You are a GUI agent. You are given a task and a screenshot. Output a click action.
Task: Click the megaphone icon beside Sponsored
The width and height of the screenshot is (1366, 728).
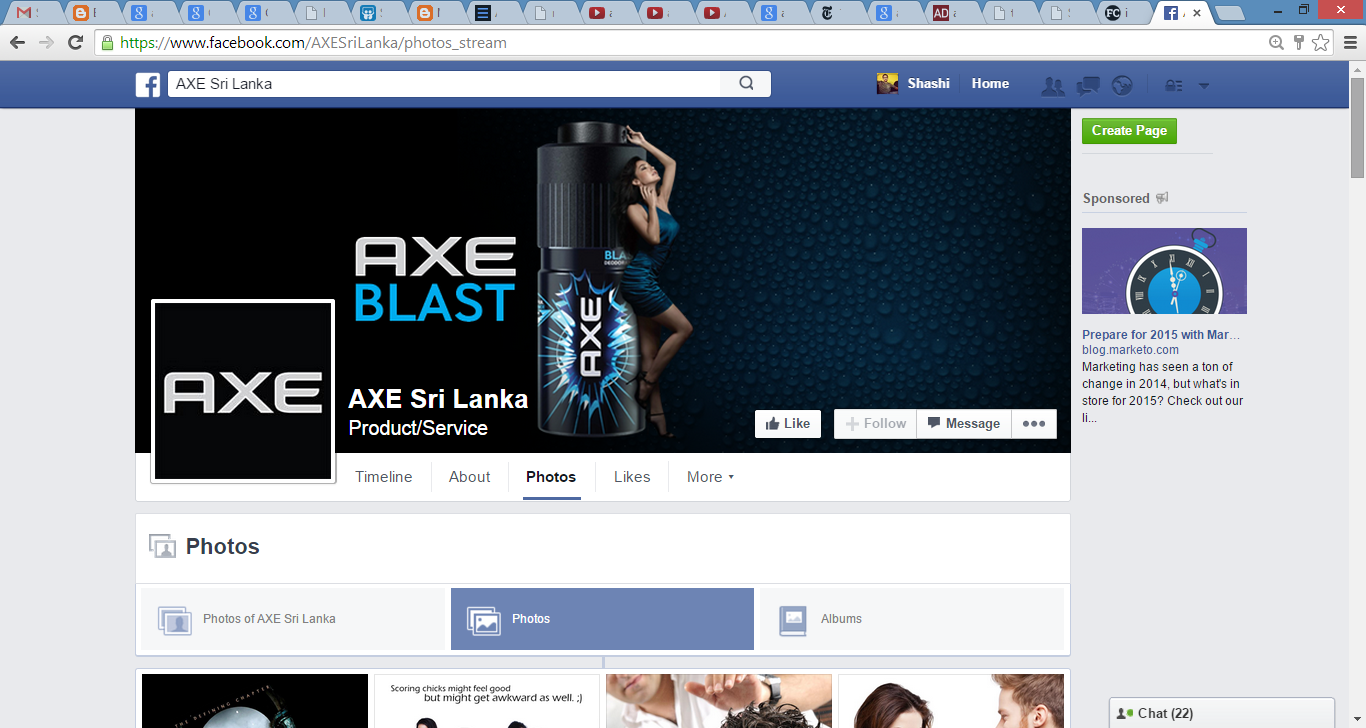(x=1162, y=198)
